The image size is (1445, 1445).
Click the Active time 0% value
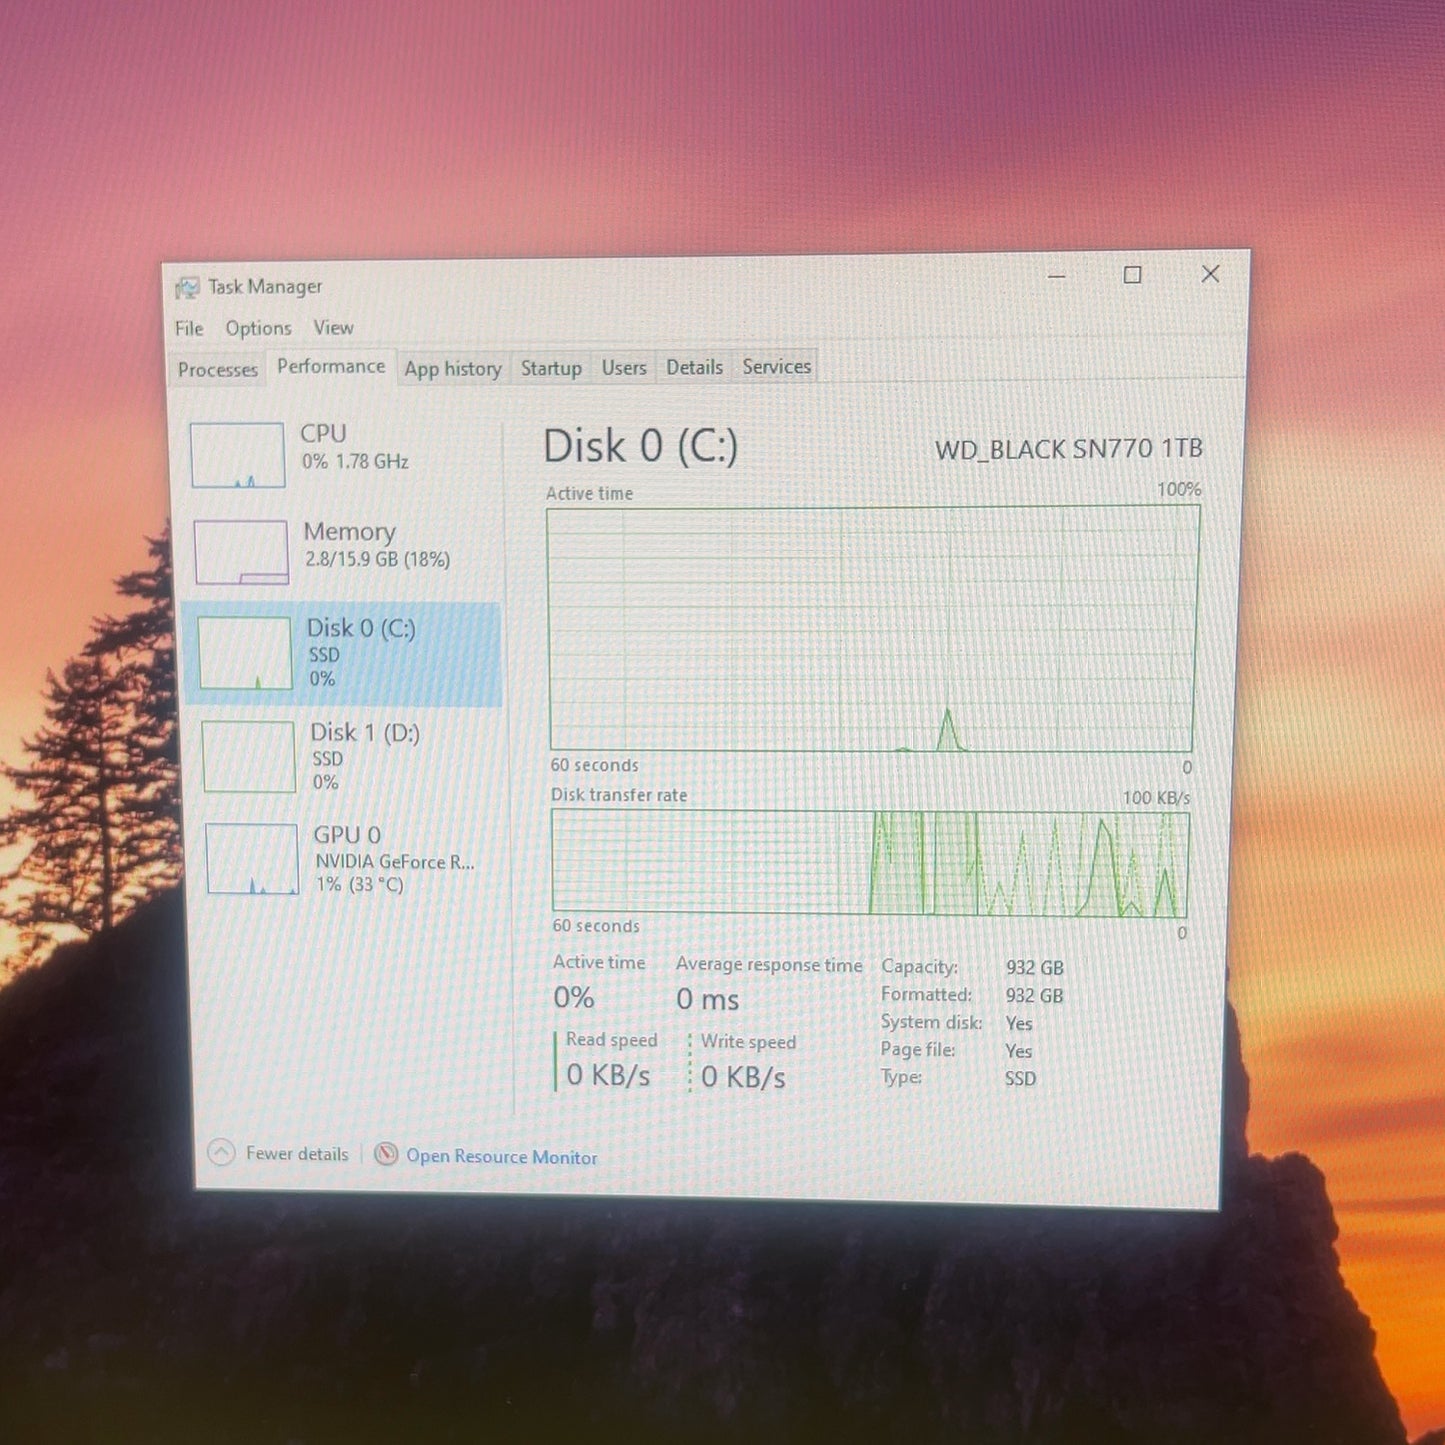click(574, 997)
